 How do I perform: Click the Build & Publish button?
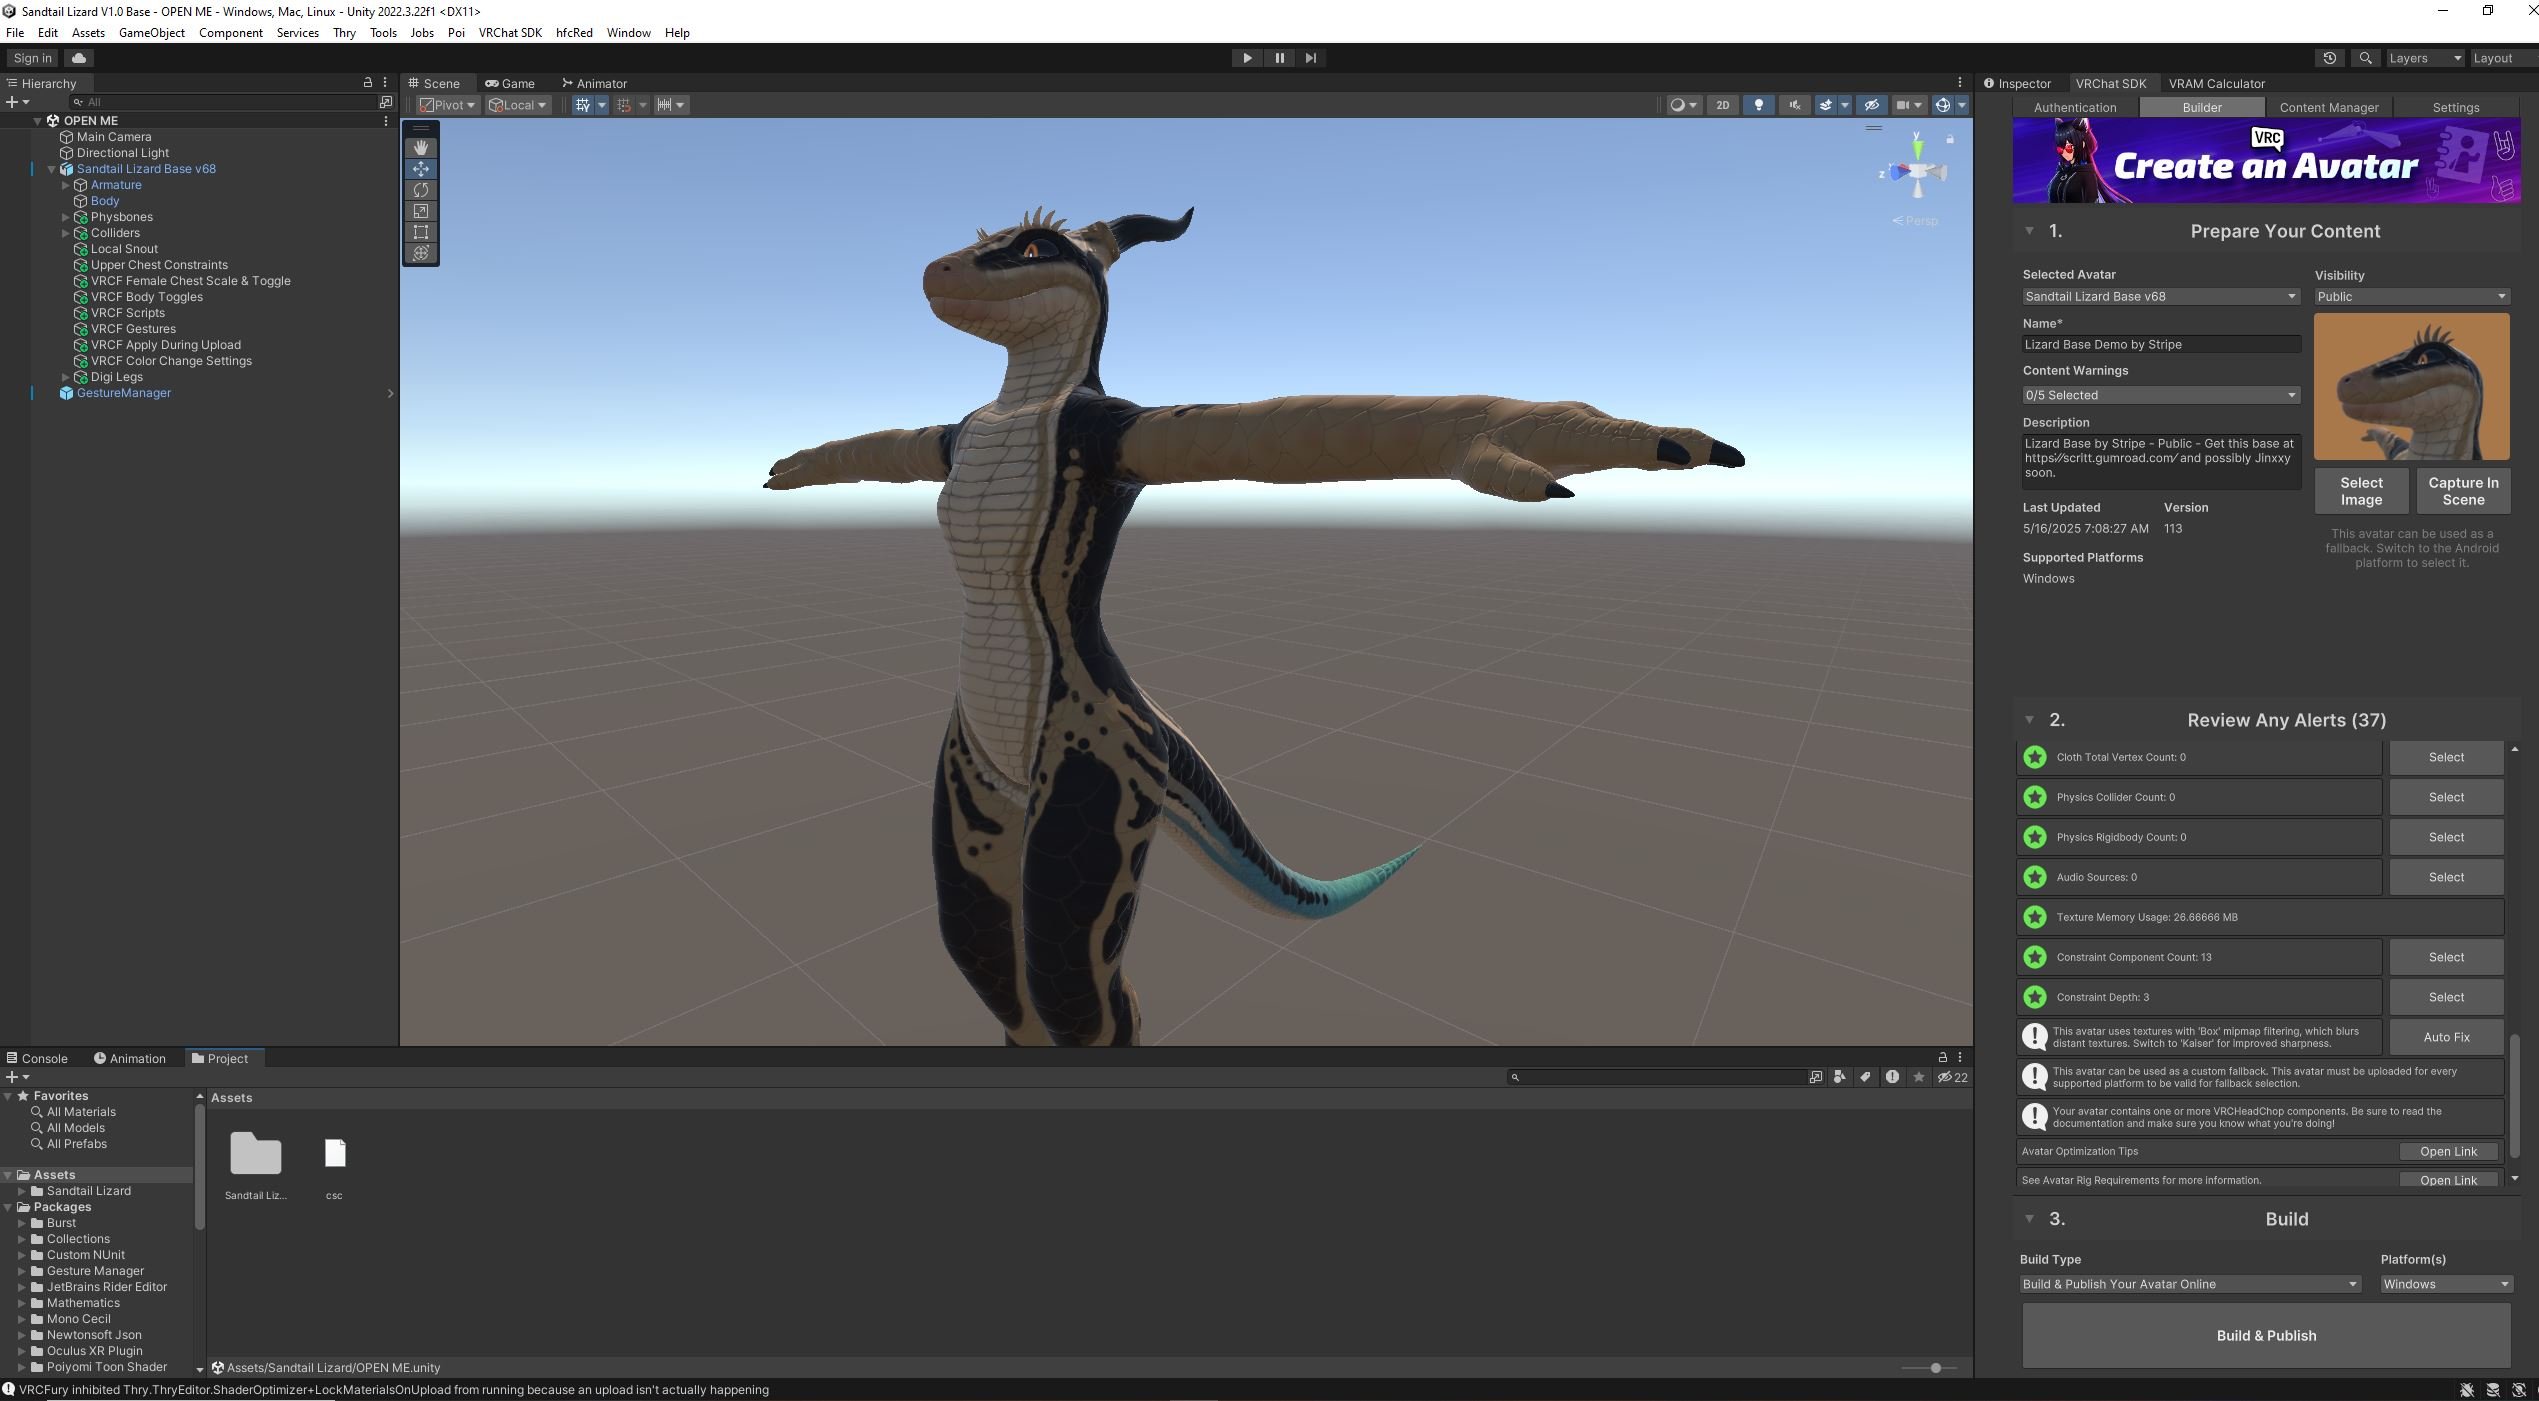[2266, 1336]
